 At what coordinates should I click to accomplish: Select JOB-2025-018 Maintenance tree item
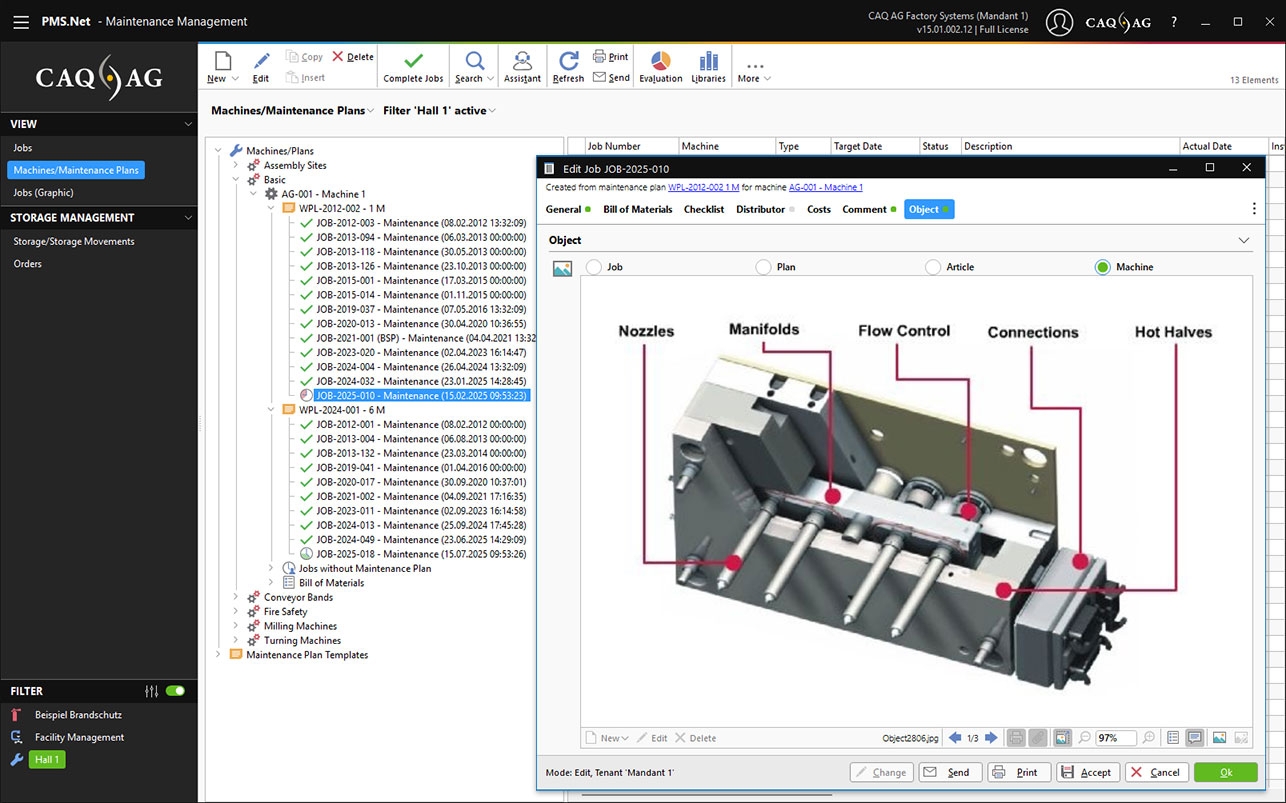click(x=421, y=554)
